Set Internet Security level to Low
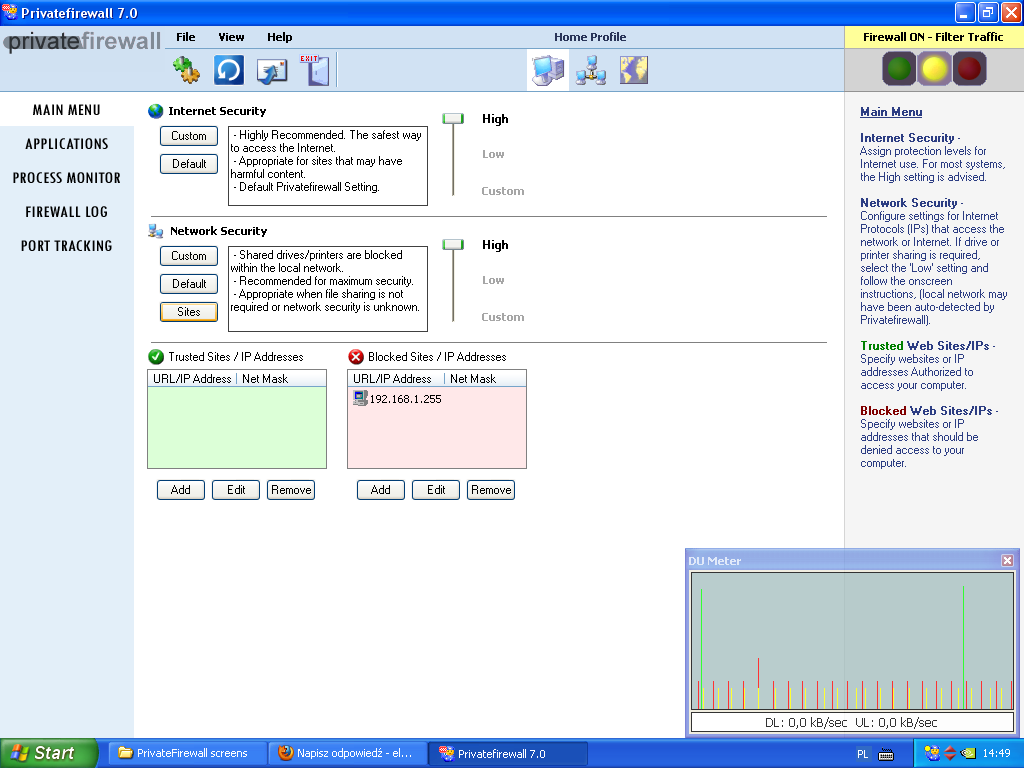The image size is (1024, 768). click(x=493, y=154)
